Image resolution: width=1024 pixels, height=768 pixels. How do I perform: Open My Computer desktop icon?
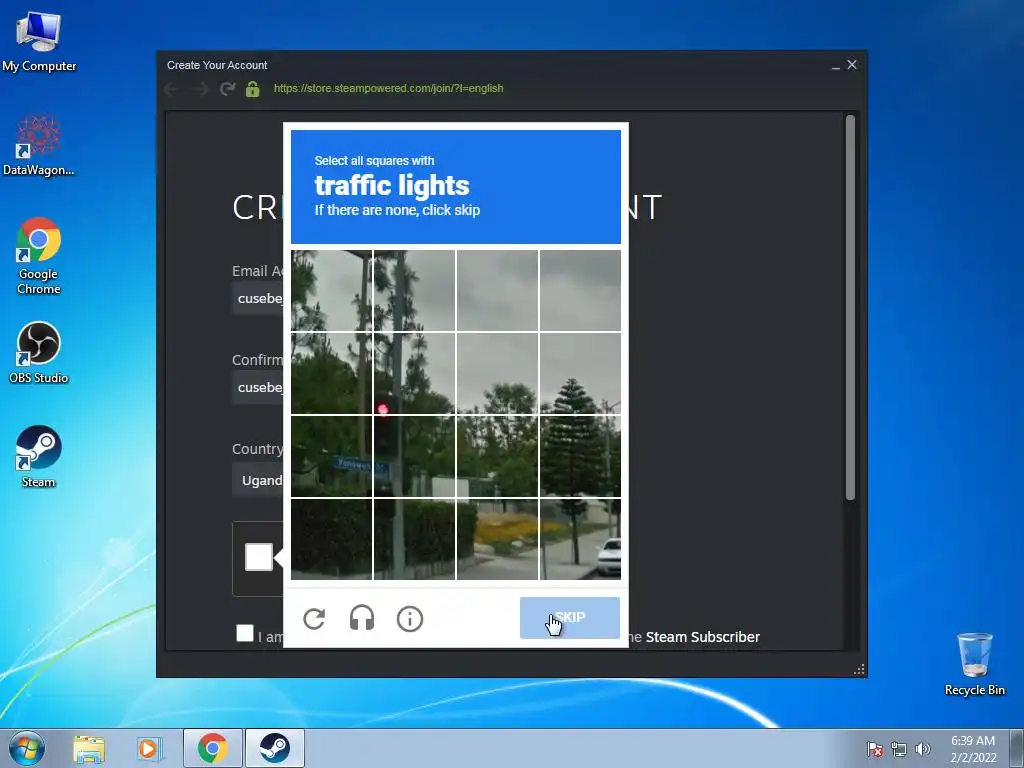[39, 41]
